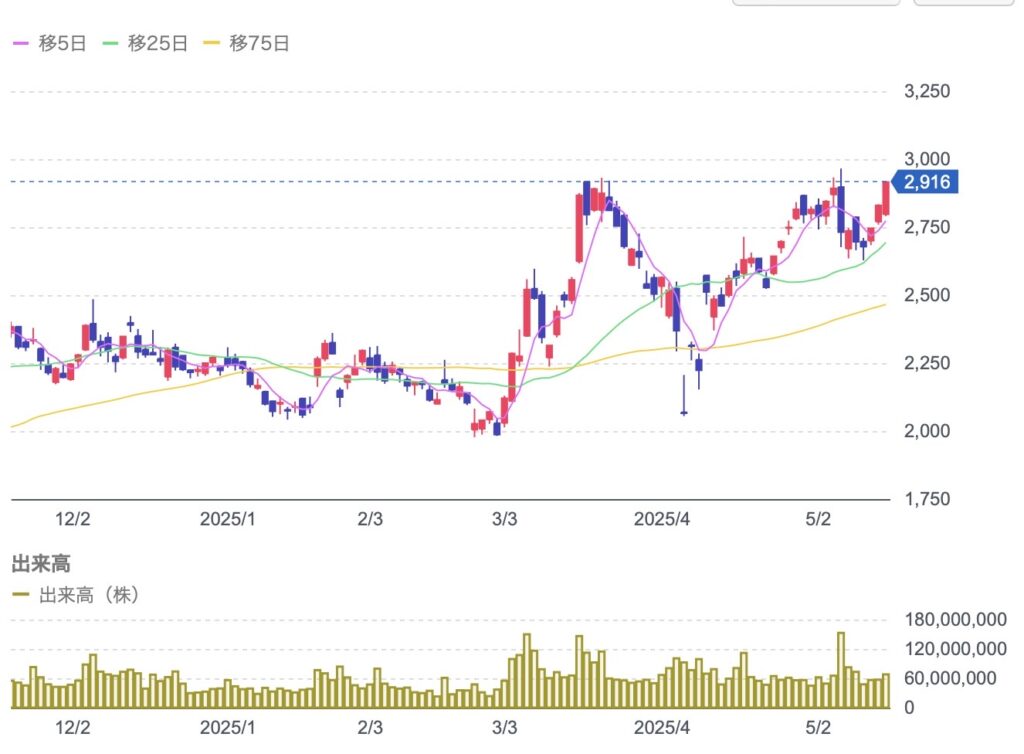
Task: Click the 2,500 price axis label
Action: [x=927, y=295]
